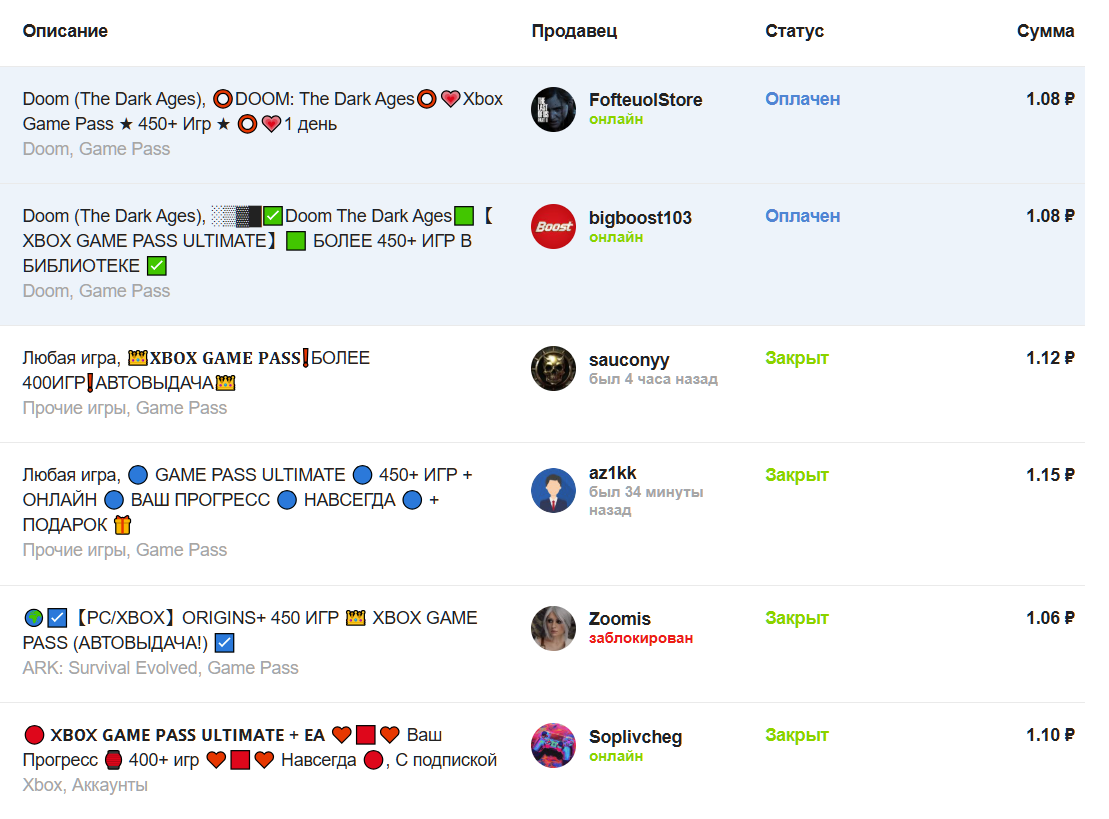
Task: Open sauconyy skull avatar
Action: pyautogui.click(x=553, y=368)
